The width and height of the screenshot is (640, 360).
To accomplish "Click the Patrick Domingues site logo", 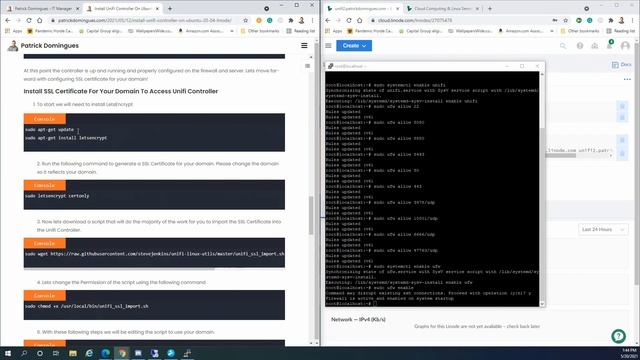I will point(43,46).
